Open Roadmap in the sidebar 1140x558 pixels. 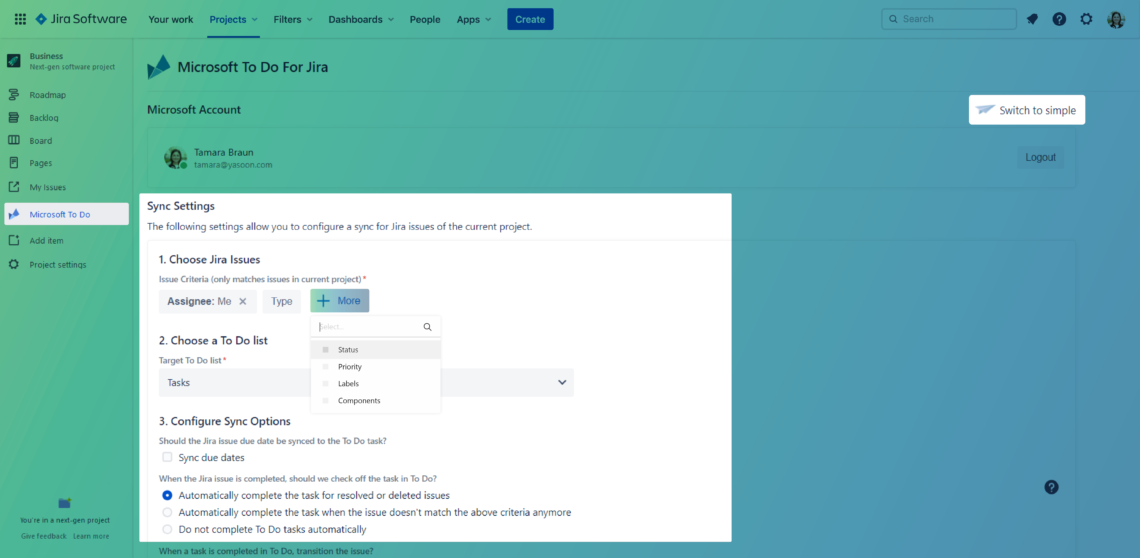[x=47, y=95]
